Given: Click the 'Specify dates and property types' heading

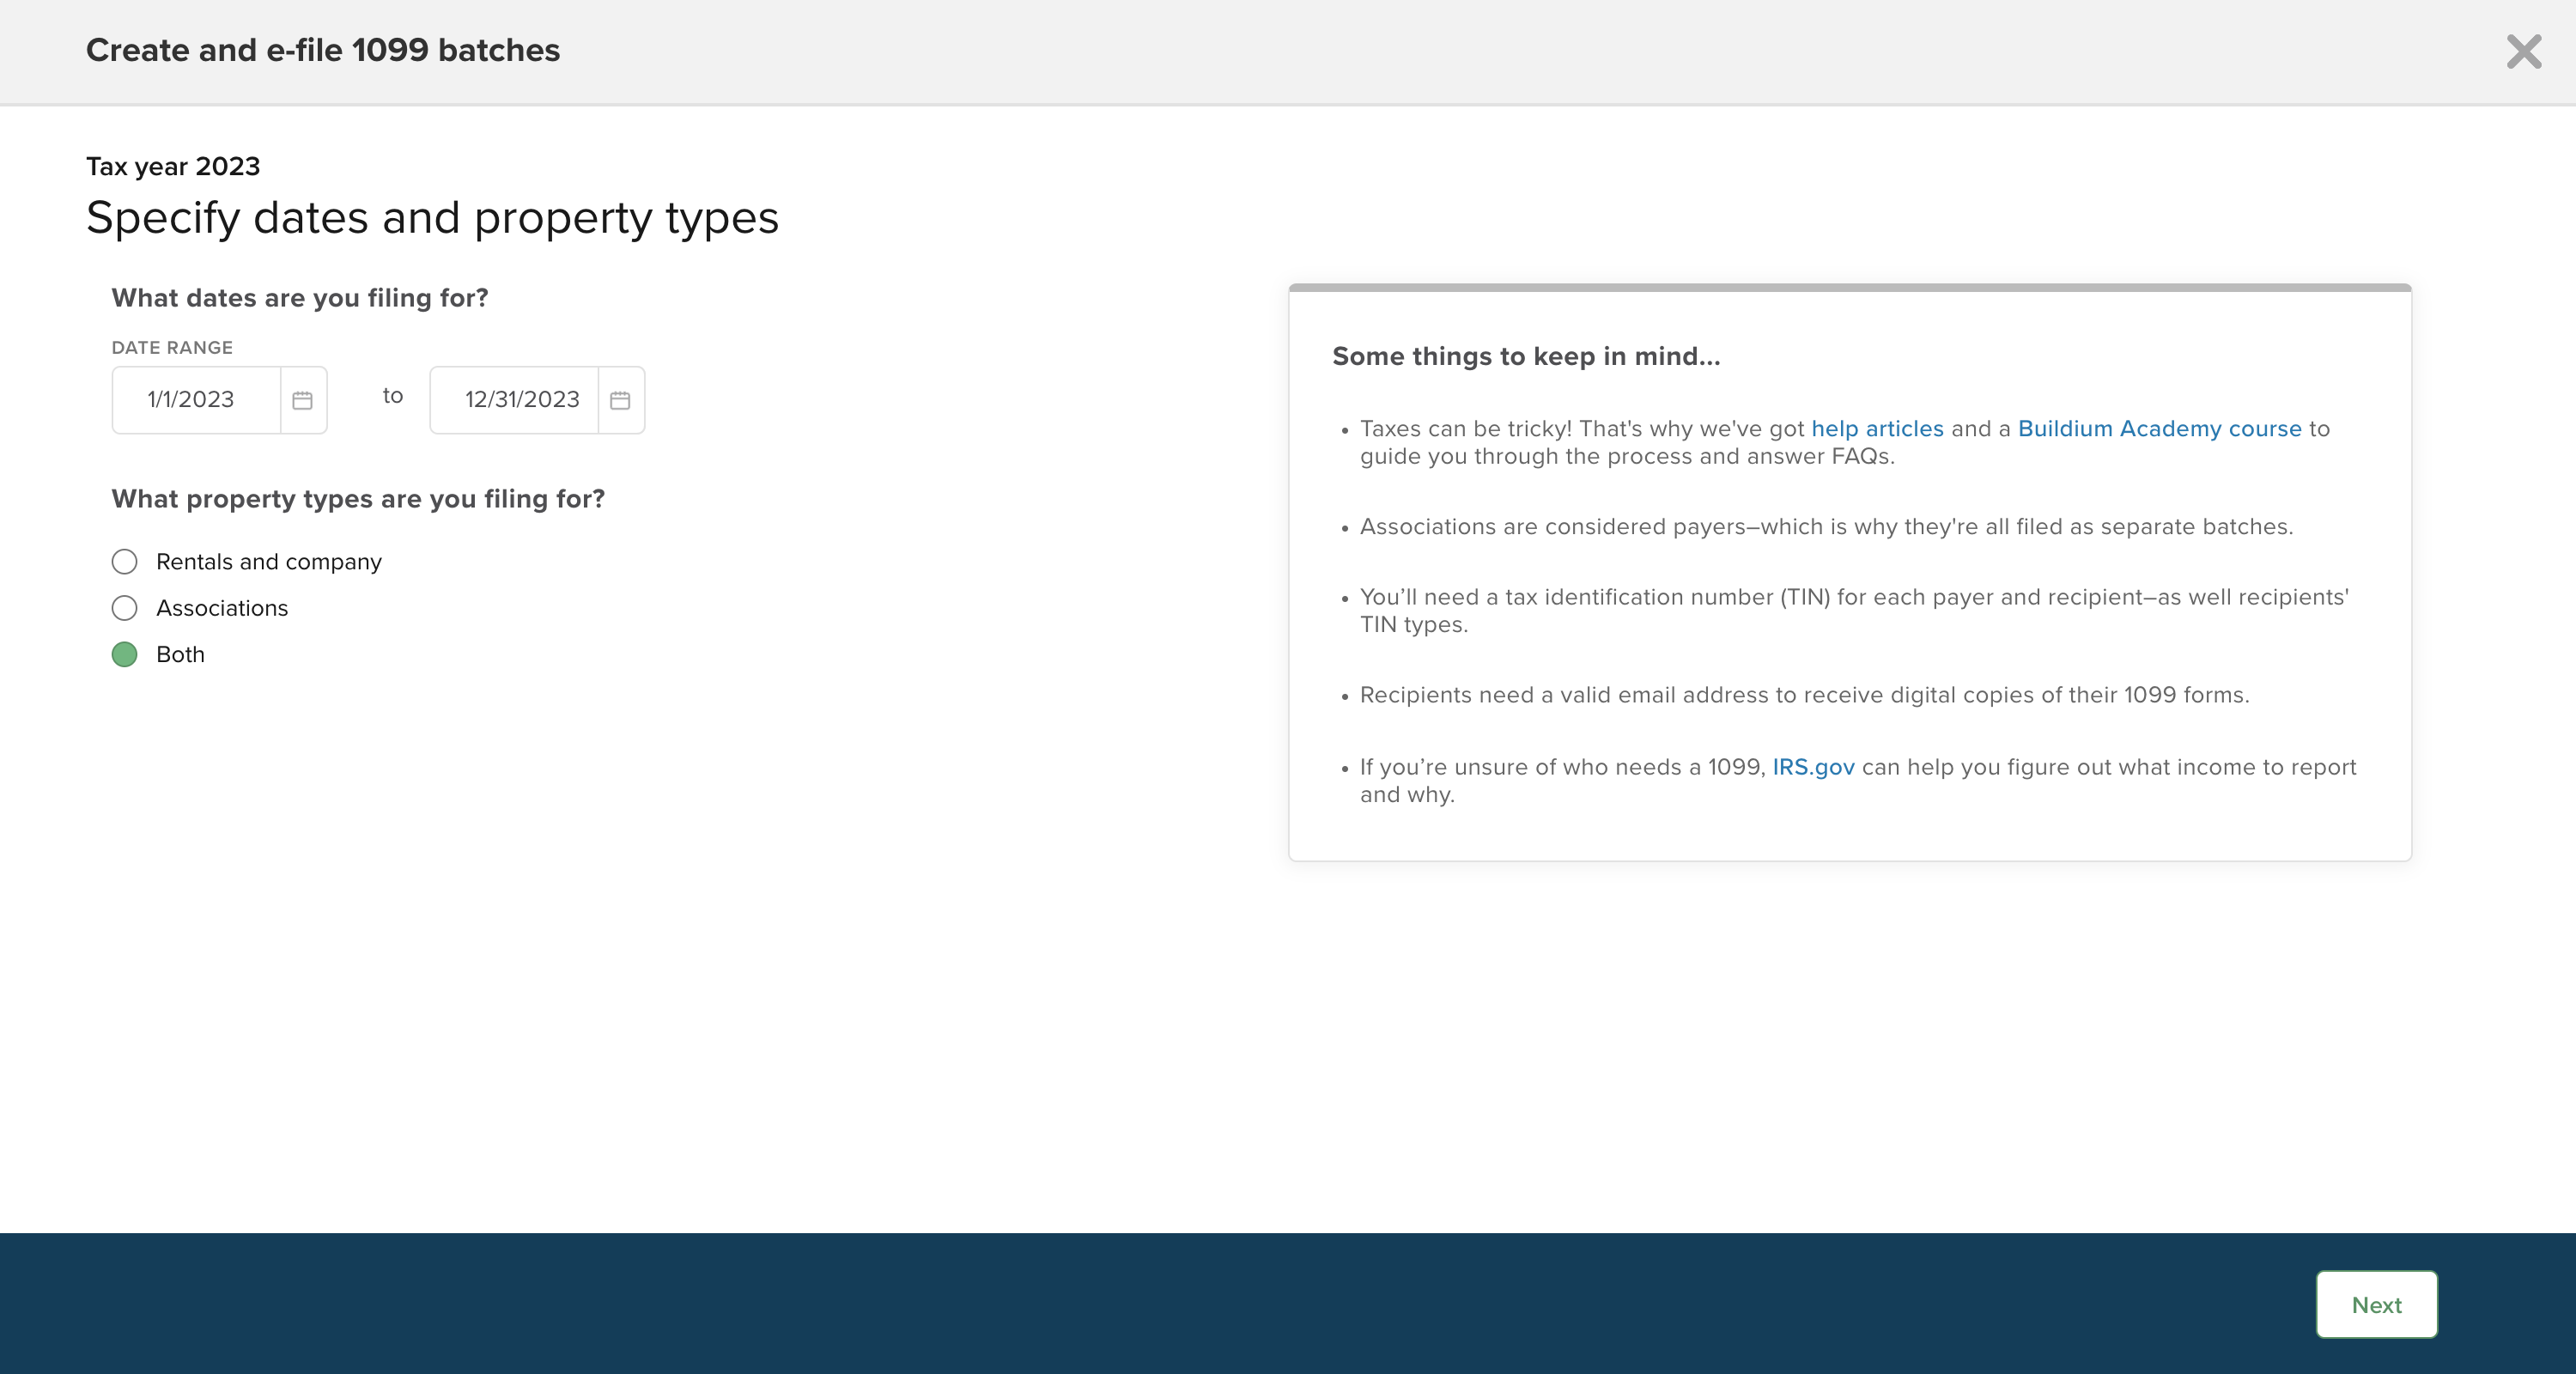Looking at the screenshot, I should click(x=432, y=218).
